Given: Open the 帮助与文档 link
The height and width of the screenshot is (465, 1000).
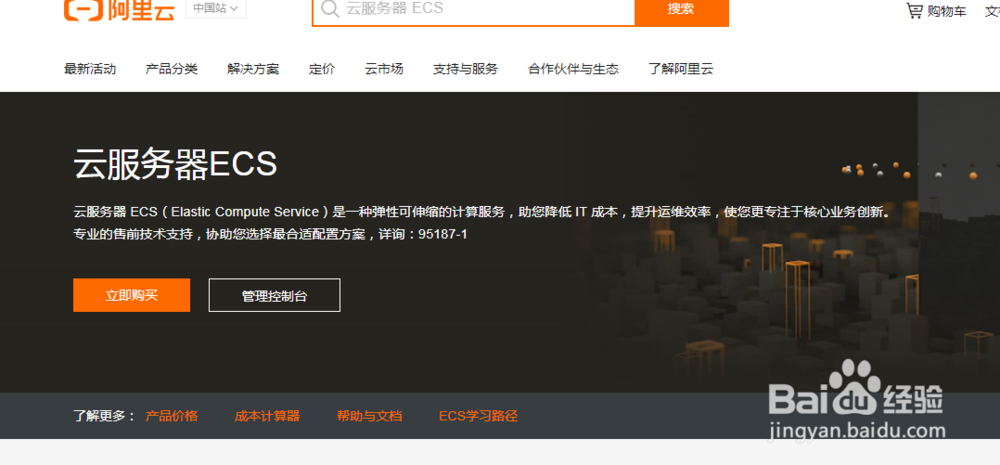Looking at the screenshot, I should [369, 416].
